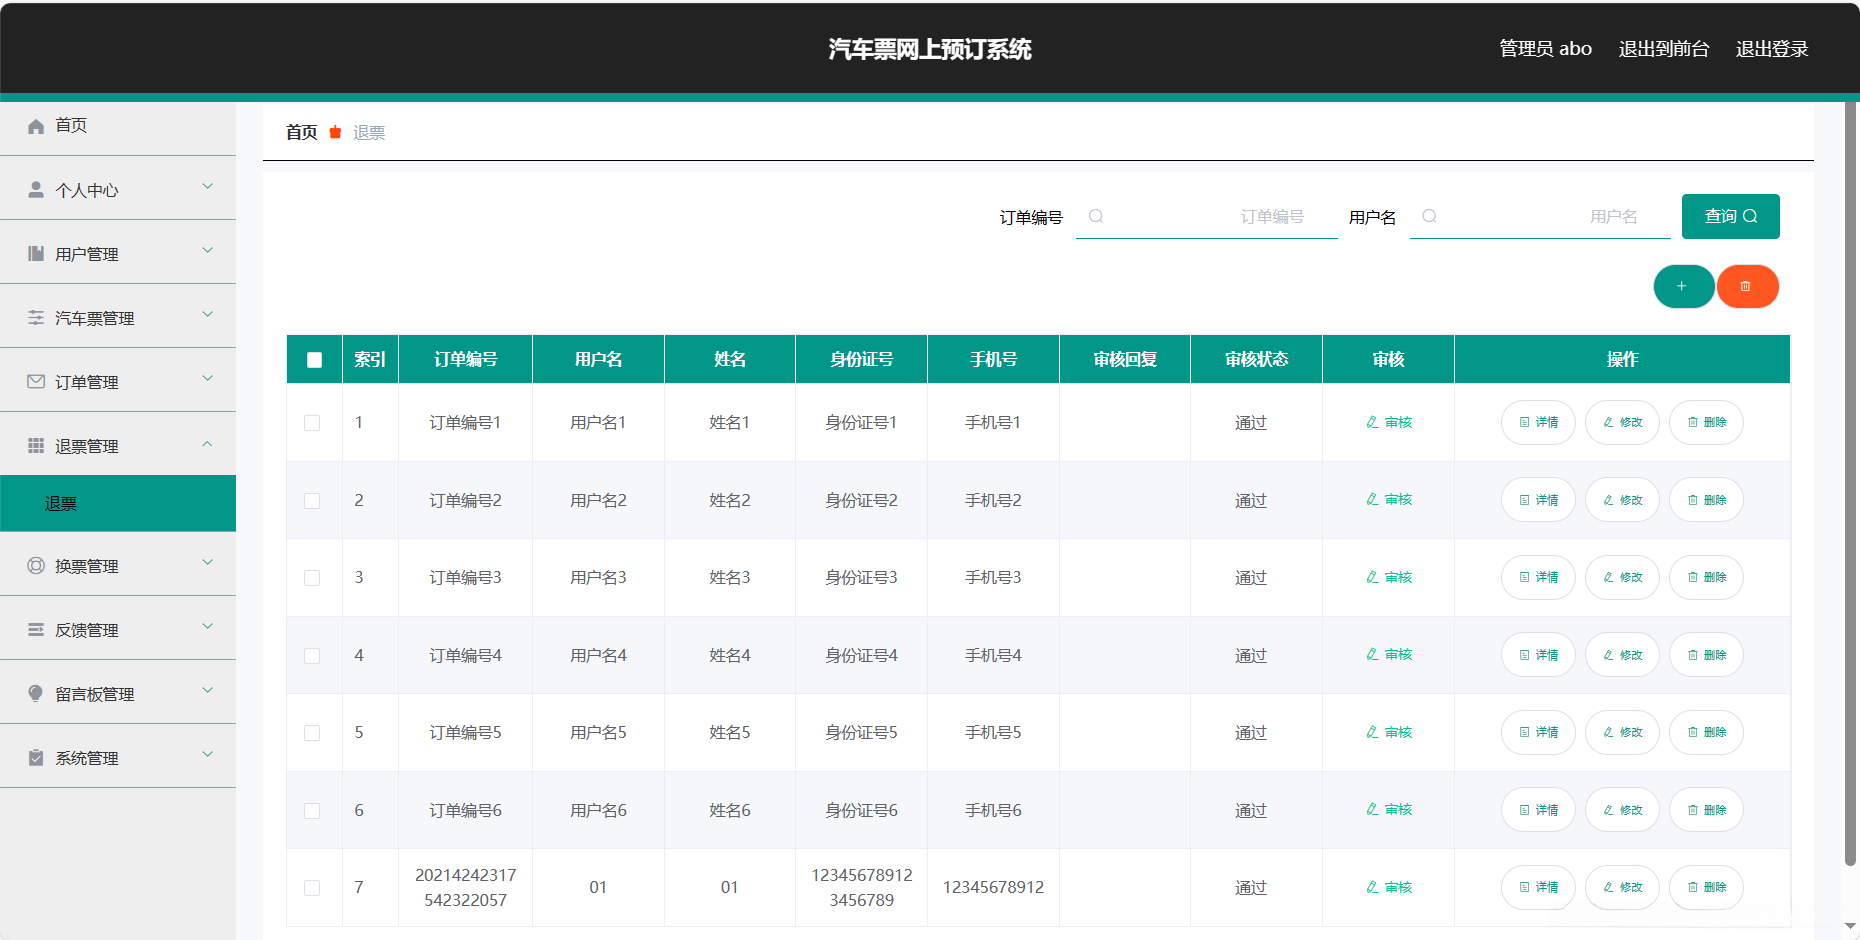Image resolution: width=1860 pixels, height=940 pixels.
Task: Tick the checkbox for row 20214242317542322057
Action: (312, 888)
